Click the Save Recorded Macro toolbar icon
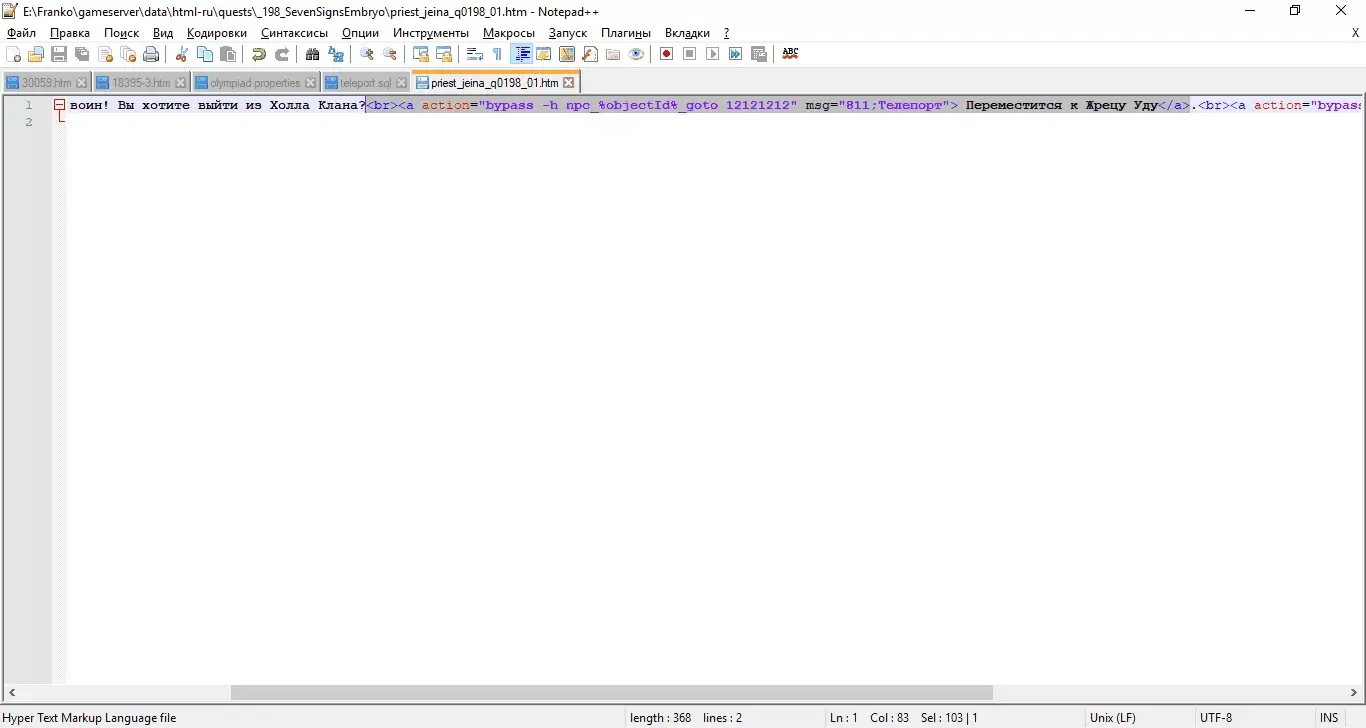The width and height of the screenshot is (1366, 728). (759, 54)
